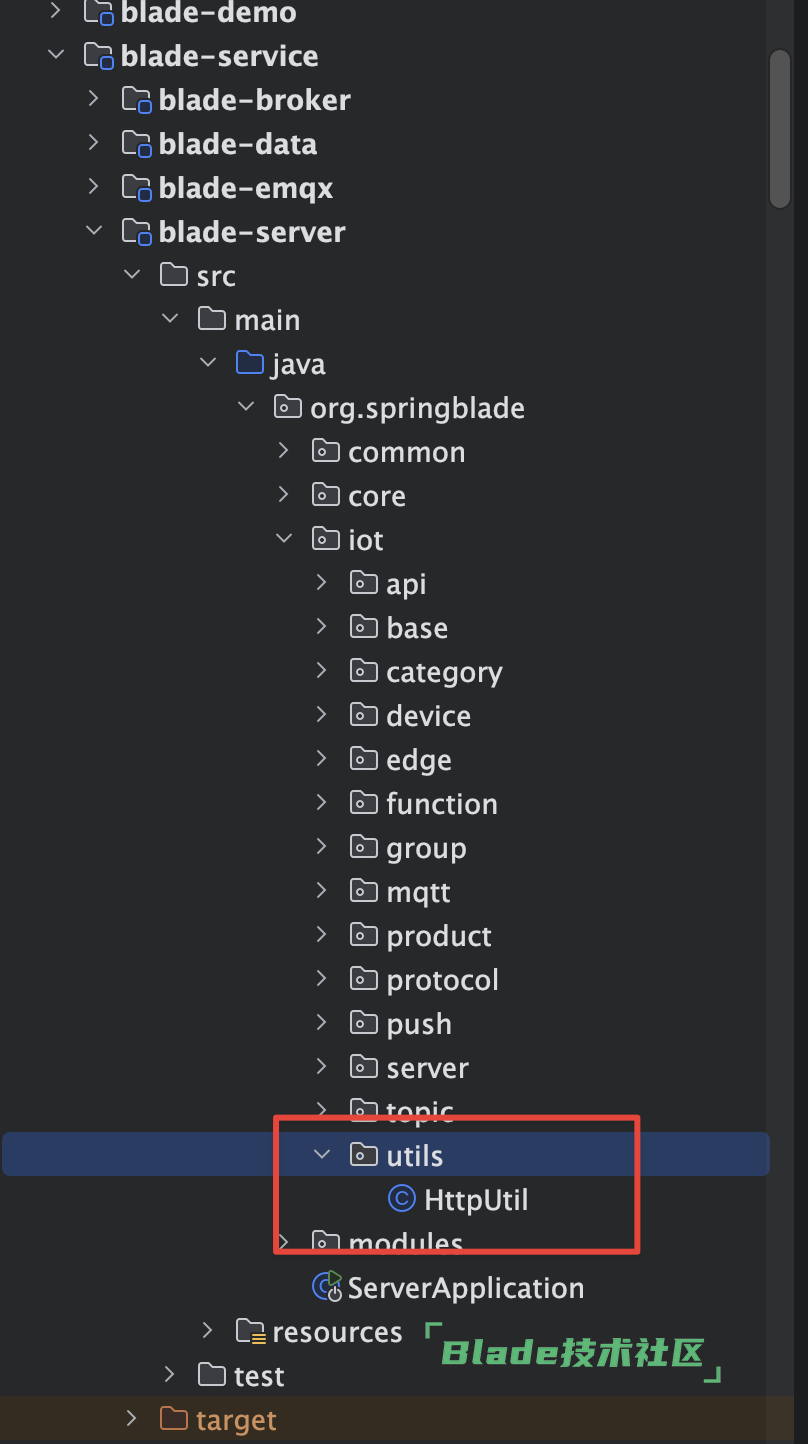Select the protocol package

[x=442, y=979]
